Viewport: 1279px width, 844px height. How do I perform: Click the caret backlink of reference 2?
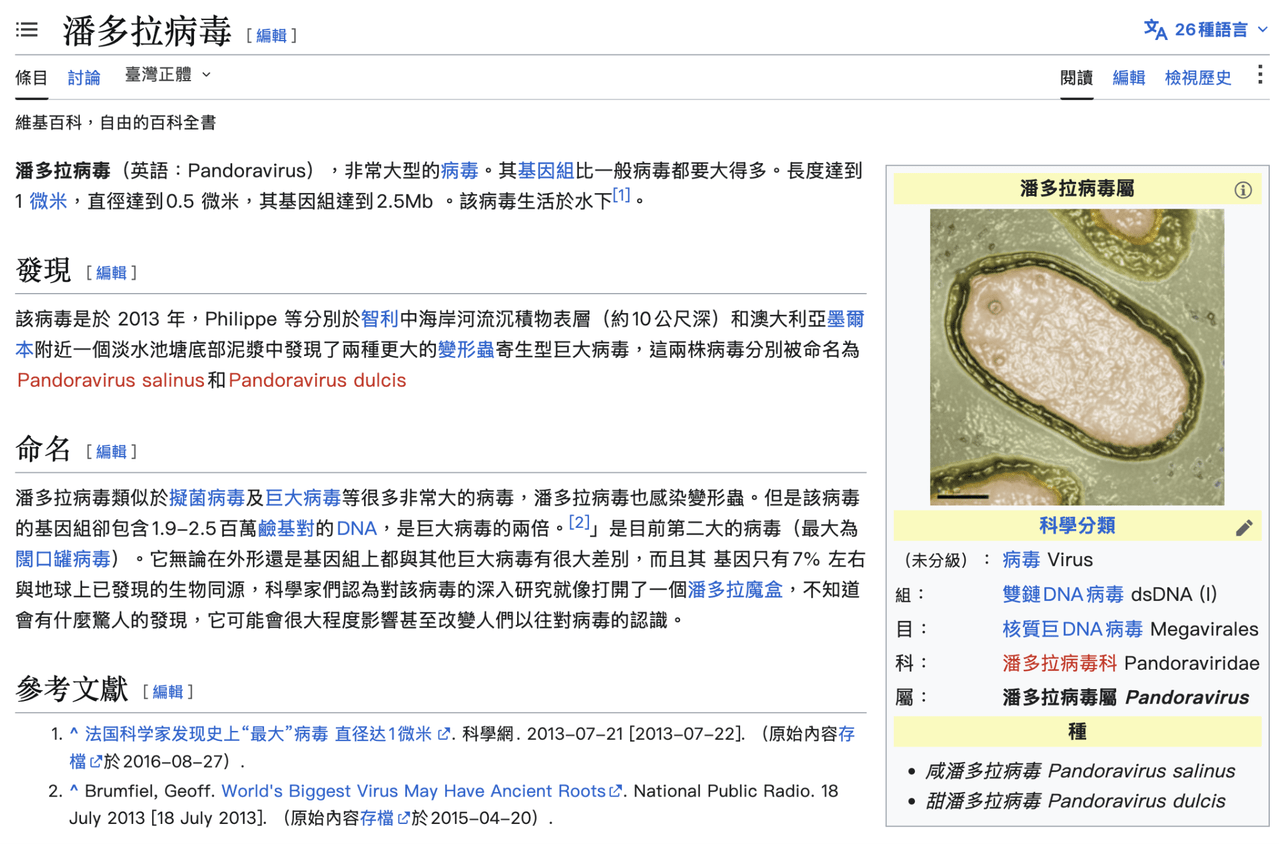pyautogui.click(x=74, y=791)
